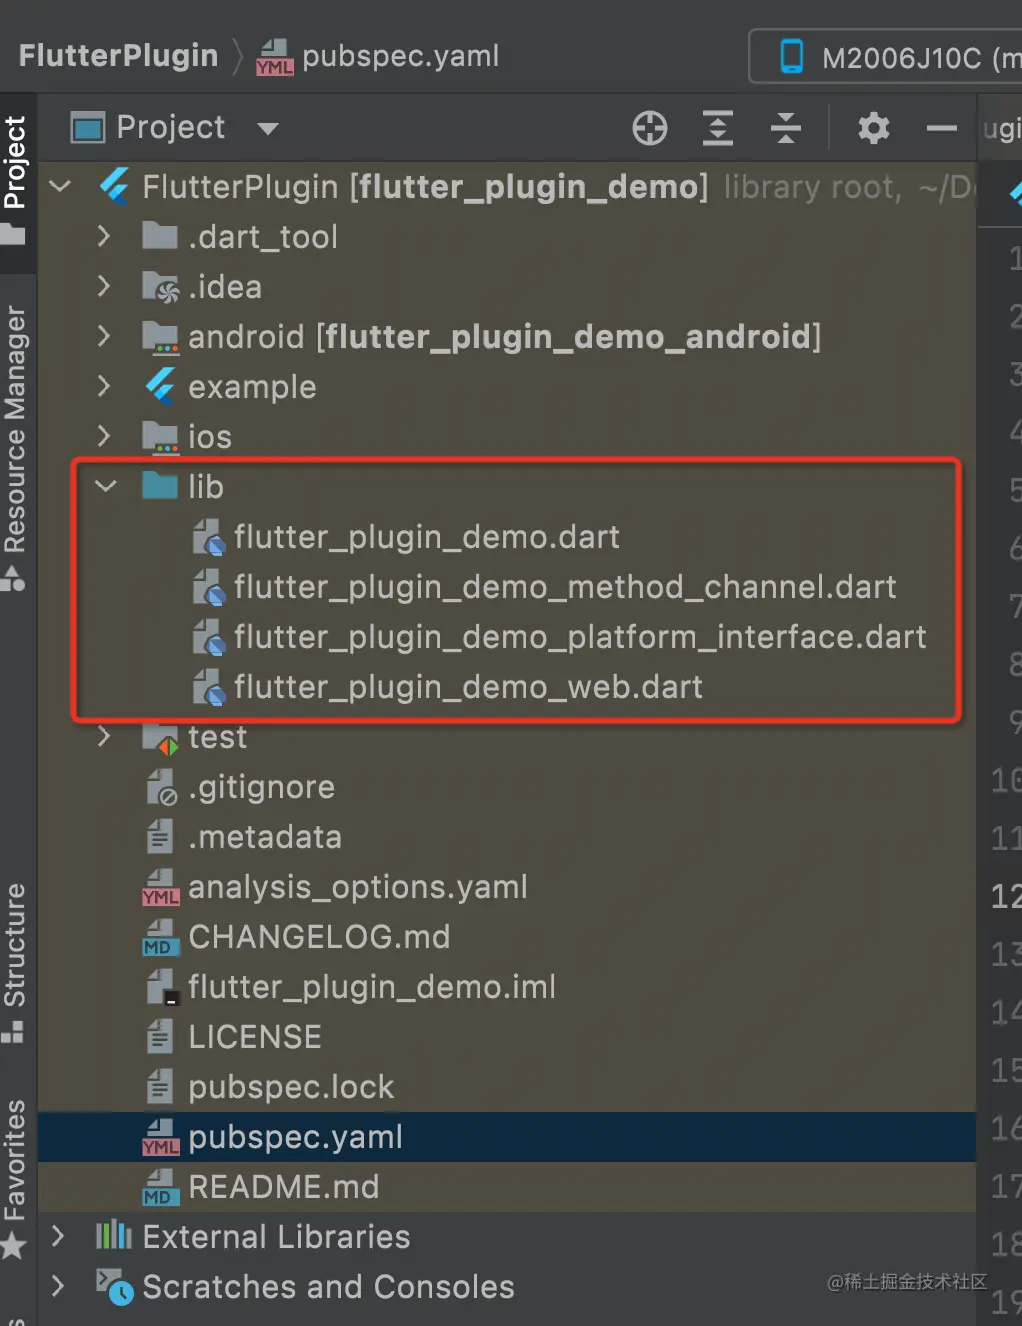The height and width of the screenshot is (1326, 1022).
Task: Expand the test folder
Action: point(104,736)
